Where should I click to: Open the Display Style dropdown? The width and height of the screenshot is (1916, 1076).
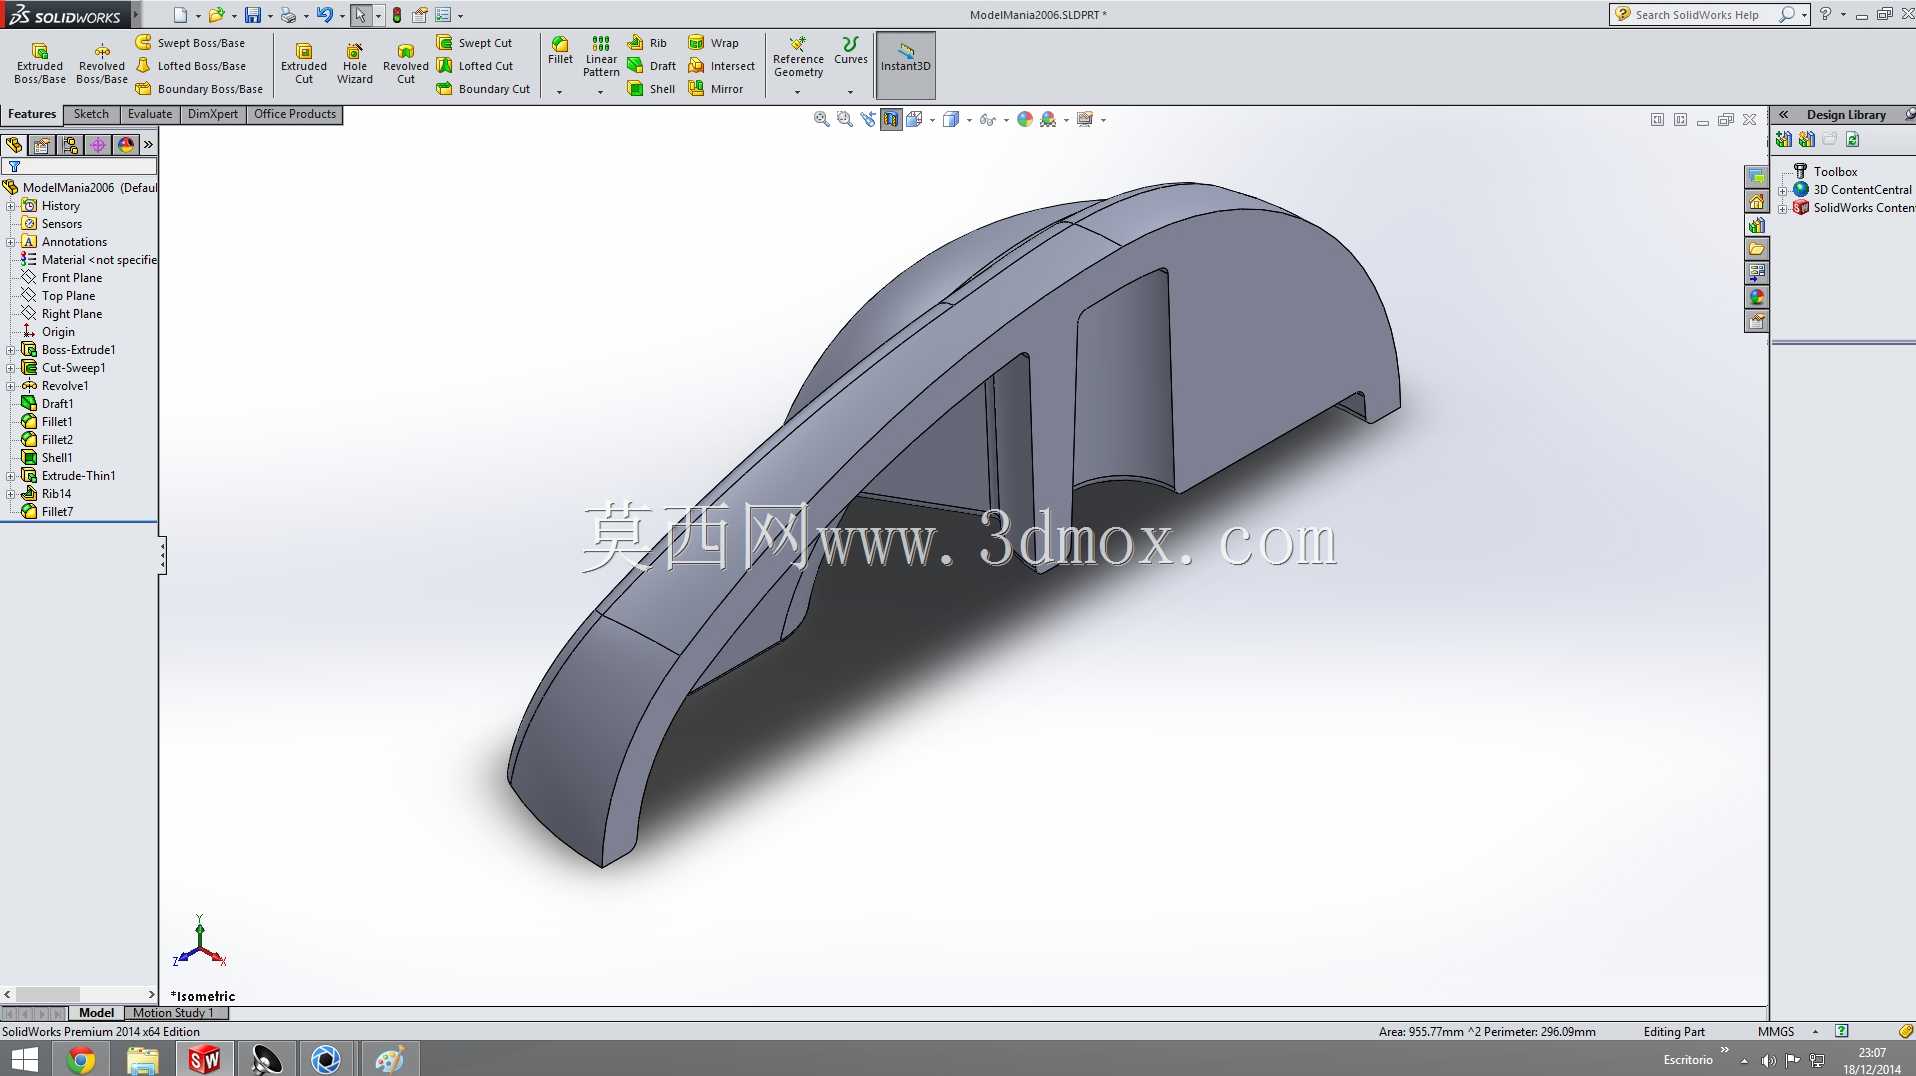[969, 120]
